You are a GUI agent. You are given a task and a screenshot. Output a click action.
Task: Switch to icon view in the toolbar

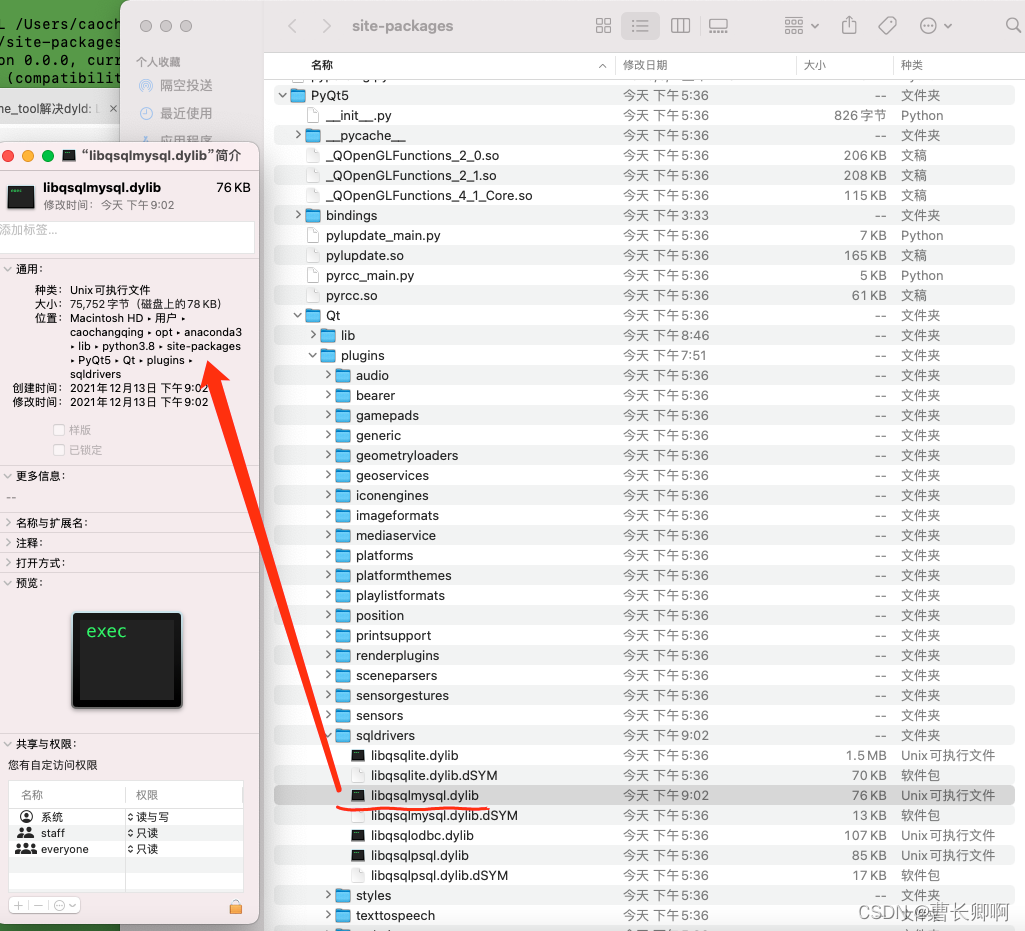point(603,26)
